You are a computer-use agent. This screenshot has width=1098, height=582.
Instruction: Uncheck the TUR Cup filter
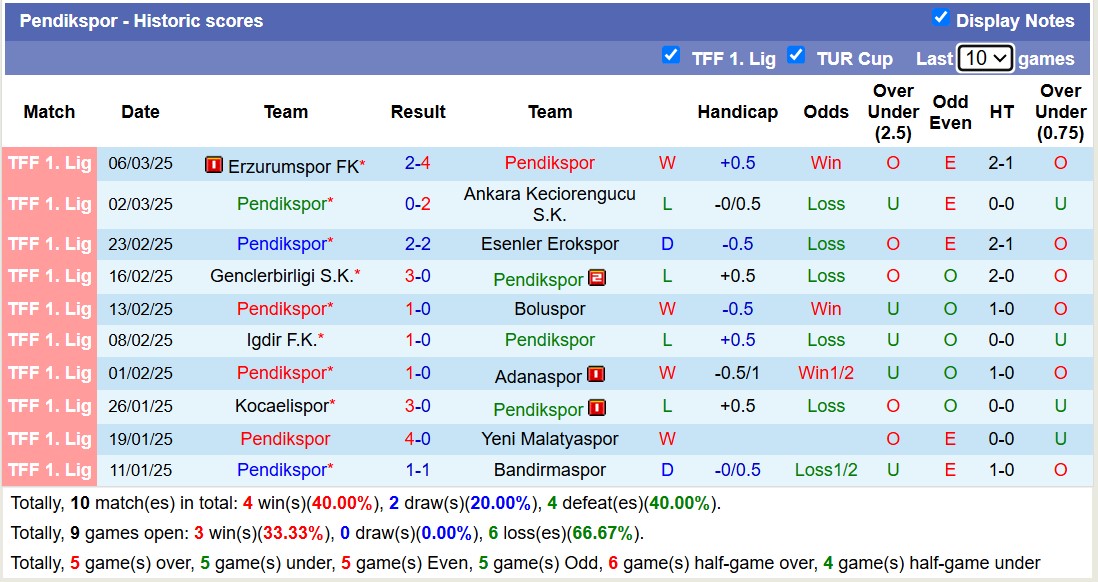[797, 57]
